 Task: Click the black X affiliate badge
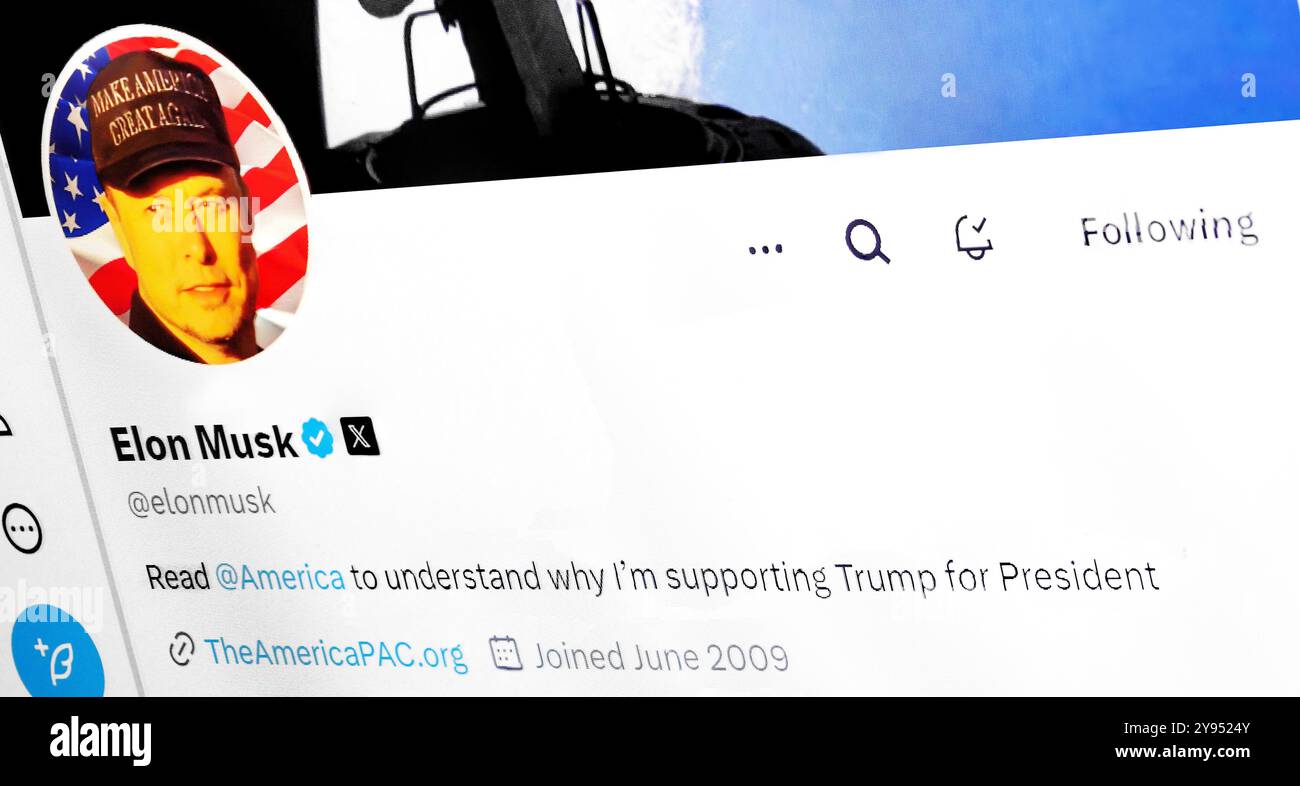click(360, 436)
